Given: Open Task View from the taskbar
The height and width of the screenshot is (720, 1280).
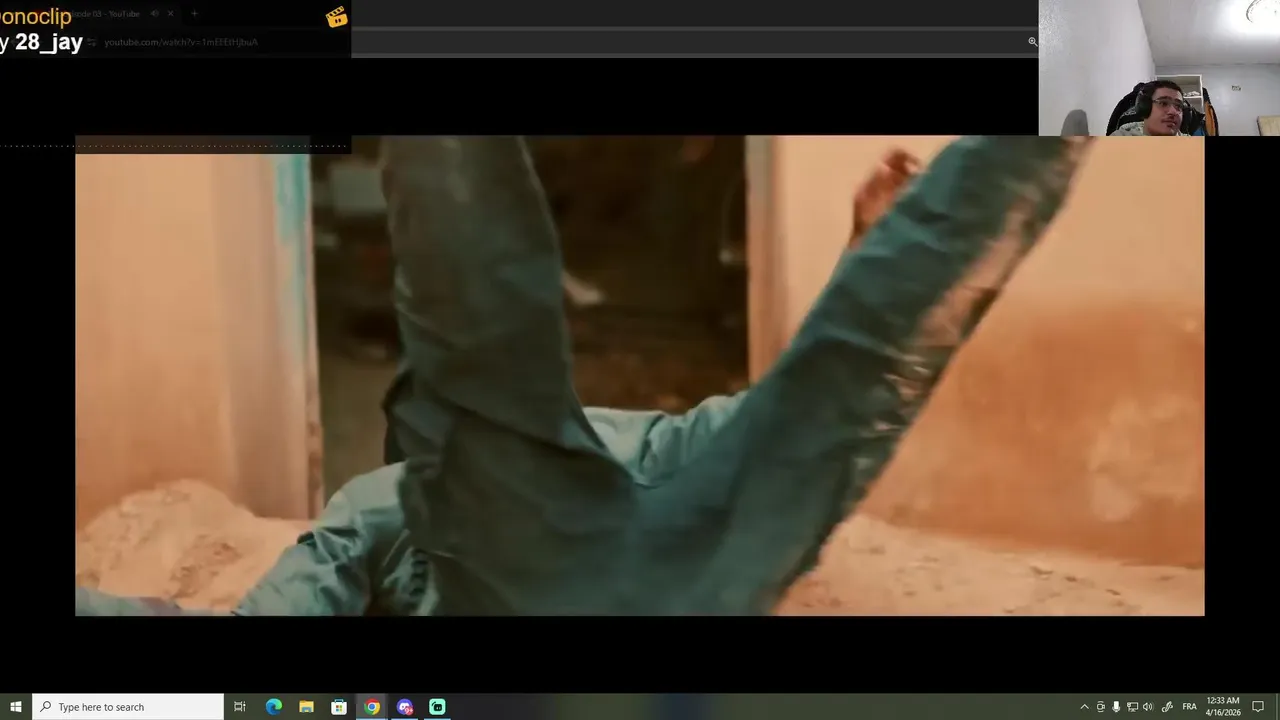Looking at the screenshot, I should pyautogui.click(x=240, y=707).
